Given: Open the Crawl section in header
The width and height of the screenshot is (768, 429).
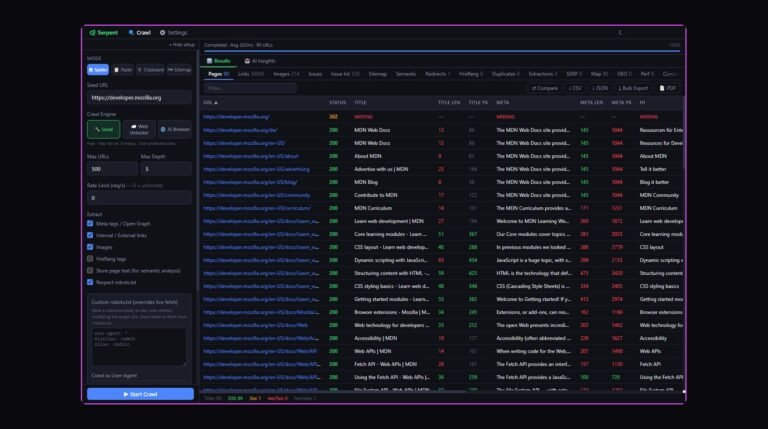Looking at the screenshot, I should click(x=140, y=33).
